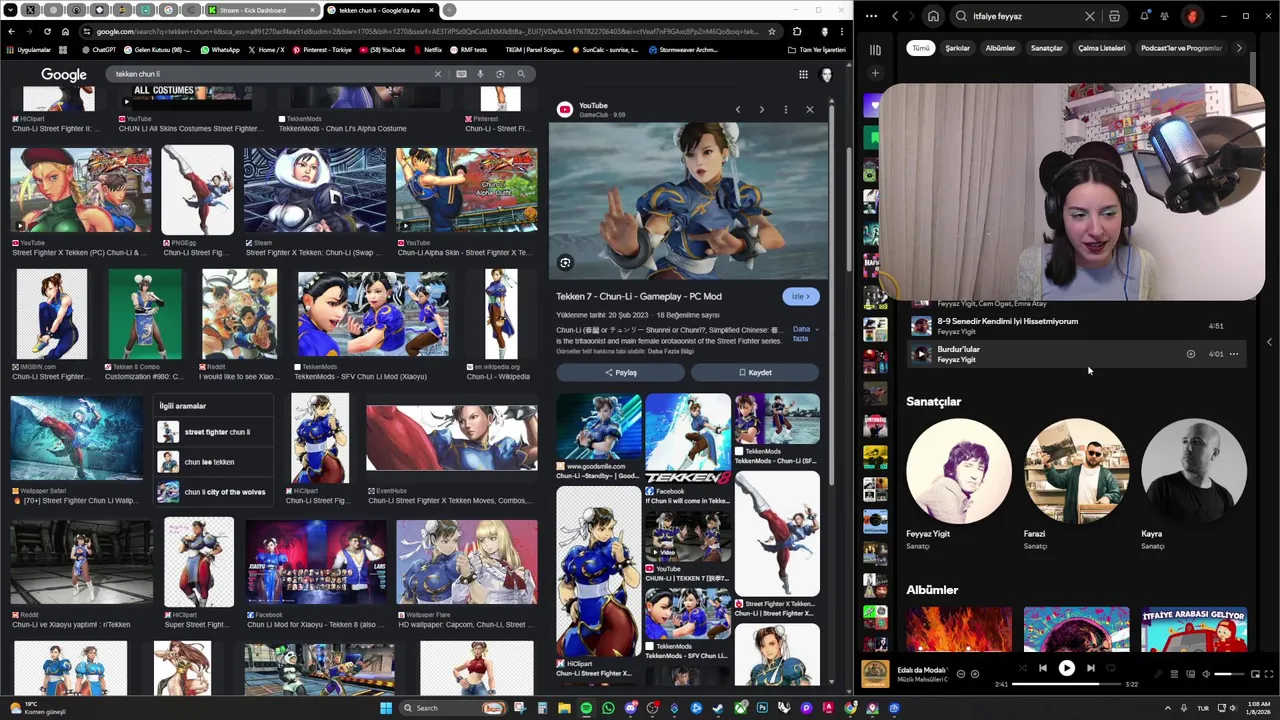Create new playlist with plus icon

pos(875,73)
